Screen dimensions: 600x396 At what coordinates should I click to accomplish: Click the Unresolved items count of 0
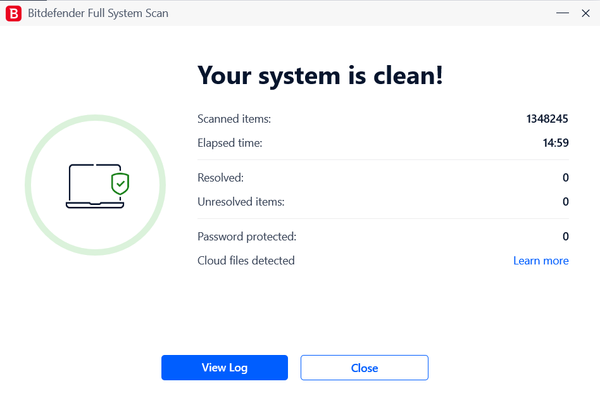(x=566, y=202)
